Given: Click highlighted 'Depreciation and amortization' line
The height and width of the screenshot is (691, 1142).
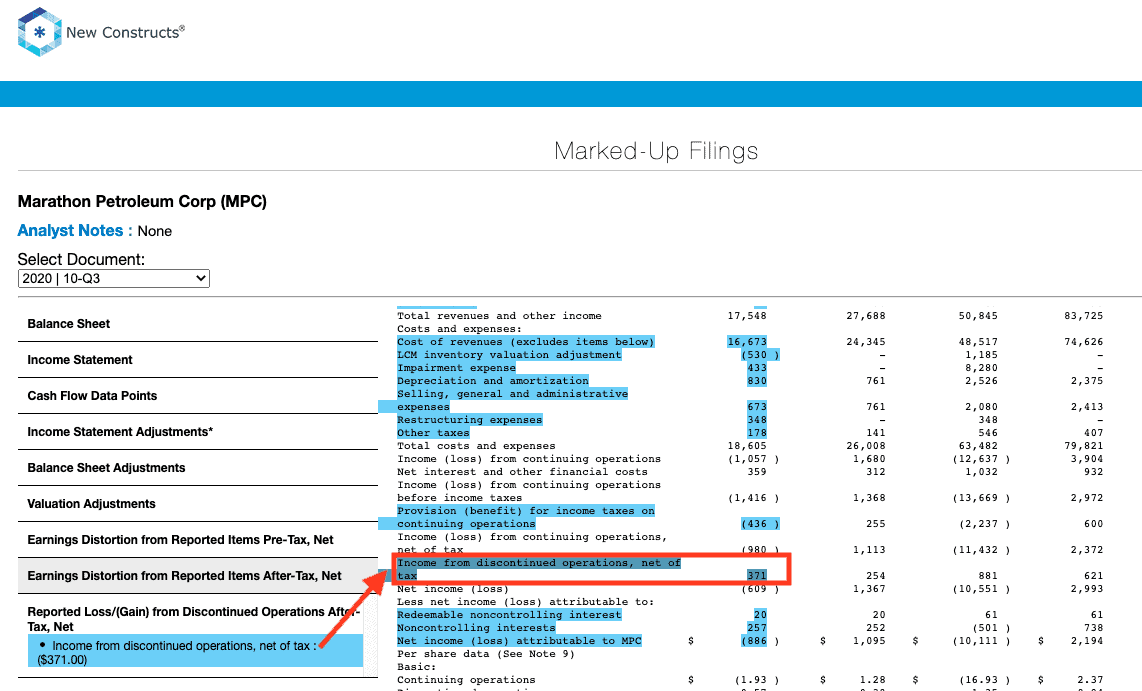Looking at the screenshot, I should tap(492, 381).
